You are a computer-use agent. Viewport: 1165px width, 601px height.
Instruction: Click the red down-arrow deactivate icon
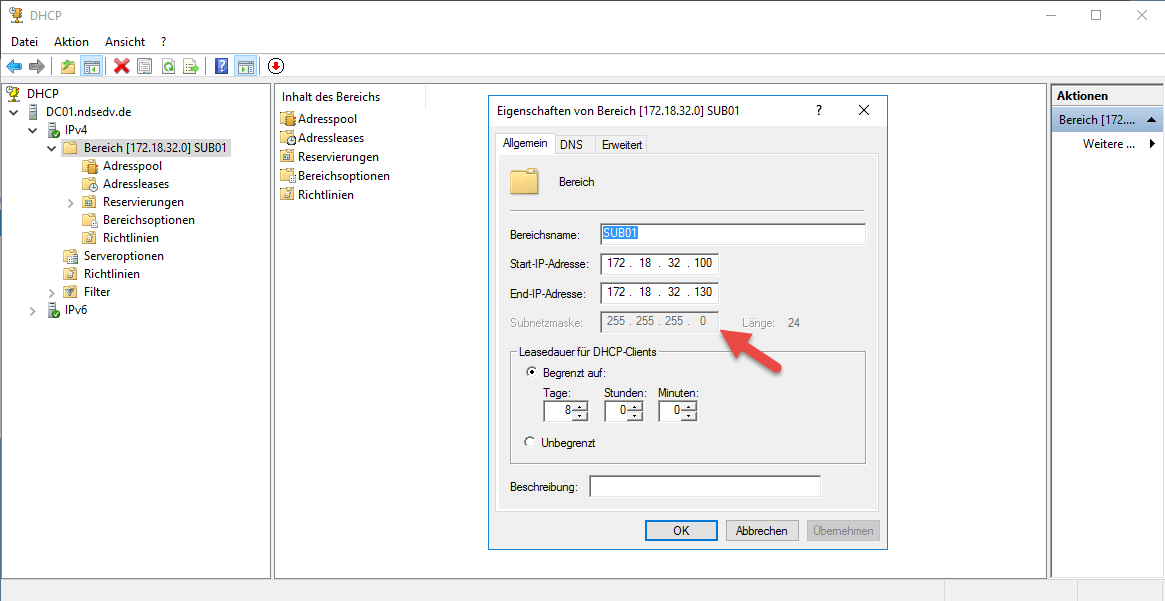coord(276,66)
